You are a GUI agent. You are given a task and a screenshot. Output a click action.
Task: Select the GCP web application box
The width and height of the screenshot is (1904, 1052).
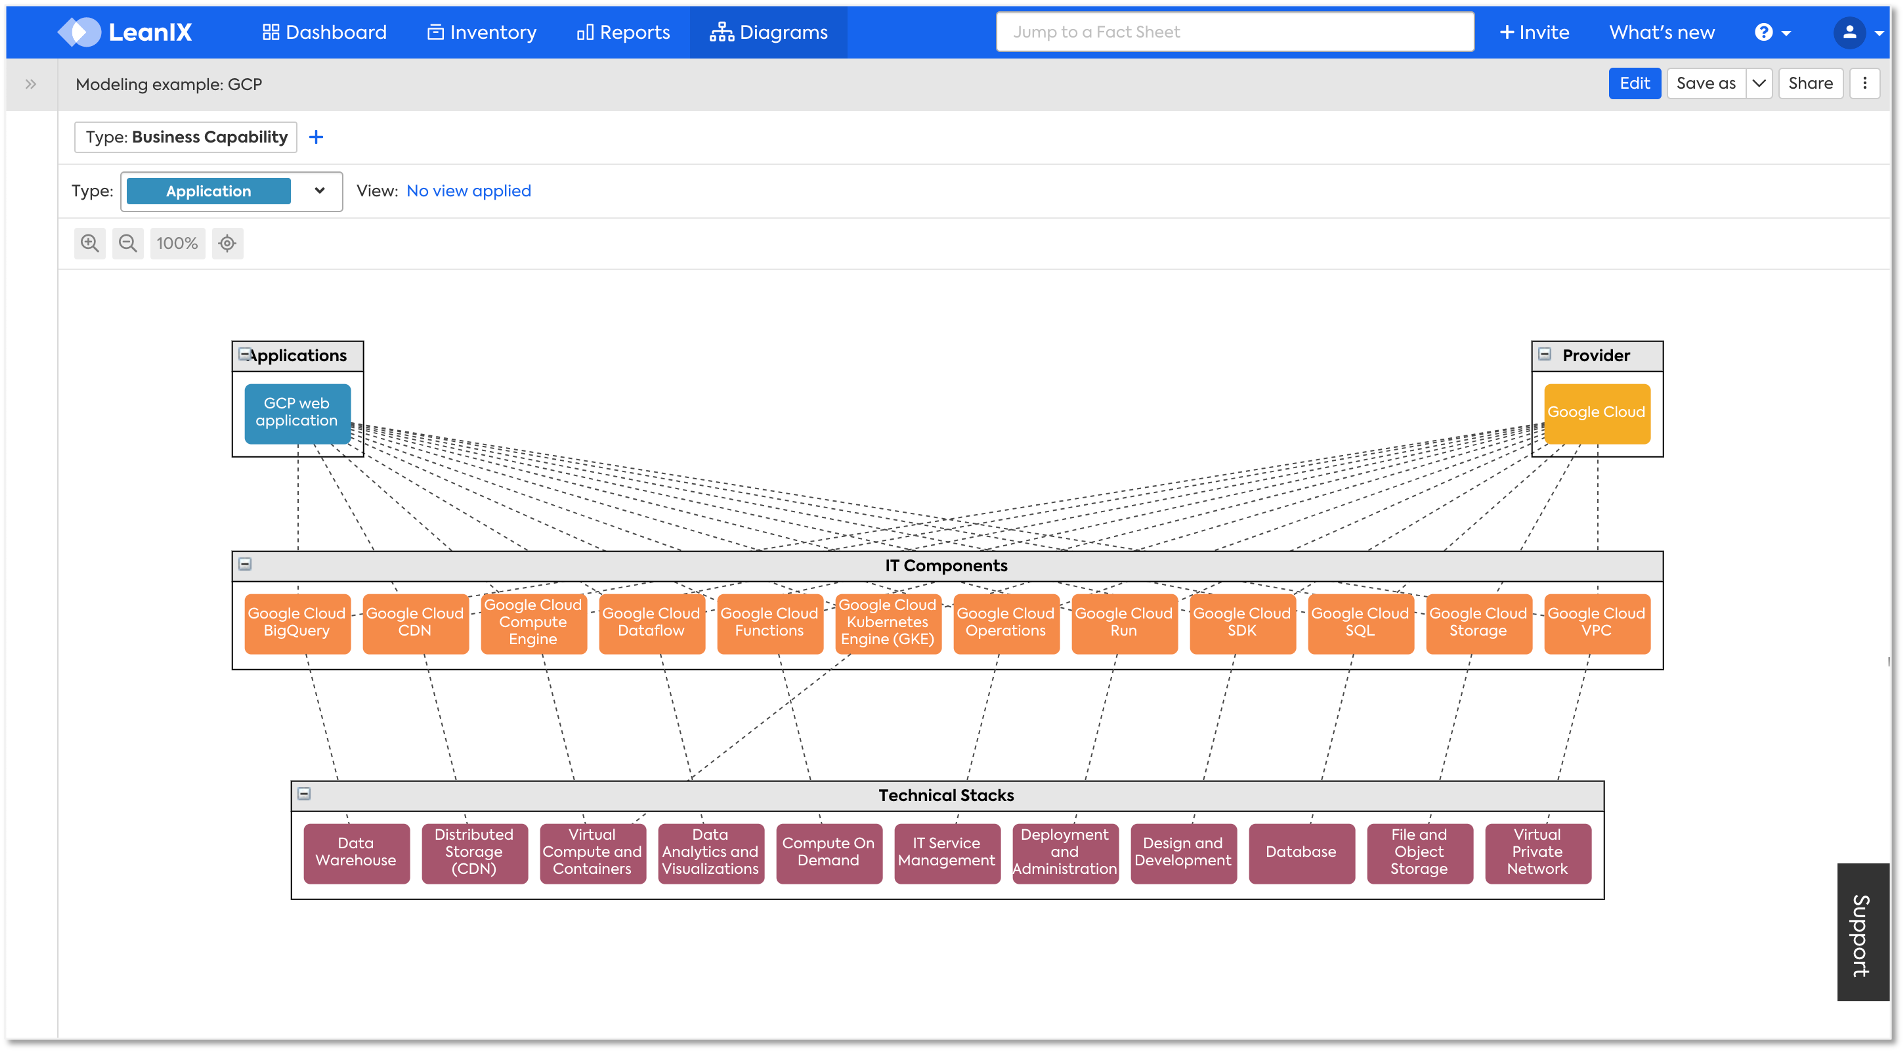pos(297,413)
